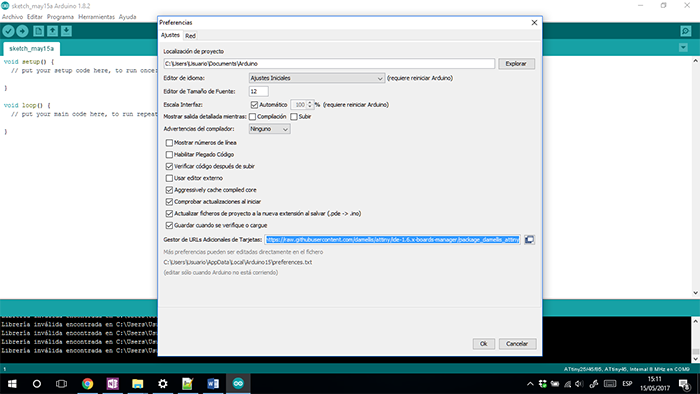Create a new sketch with New icon
700x394 pixels.
pos(39,31)
